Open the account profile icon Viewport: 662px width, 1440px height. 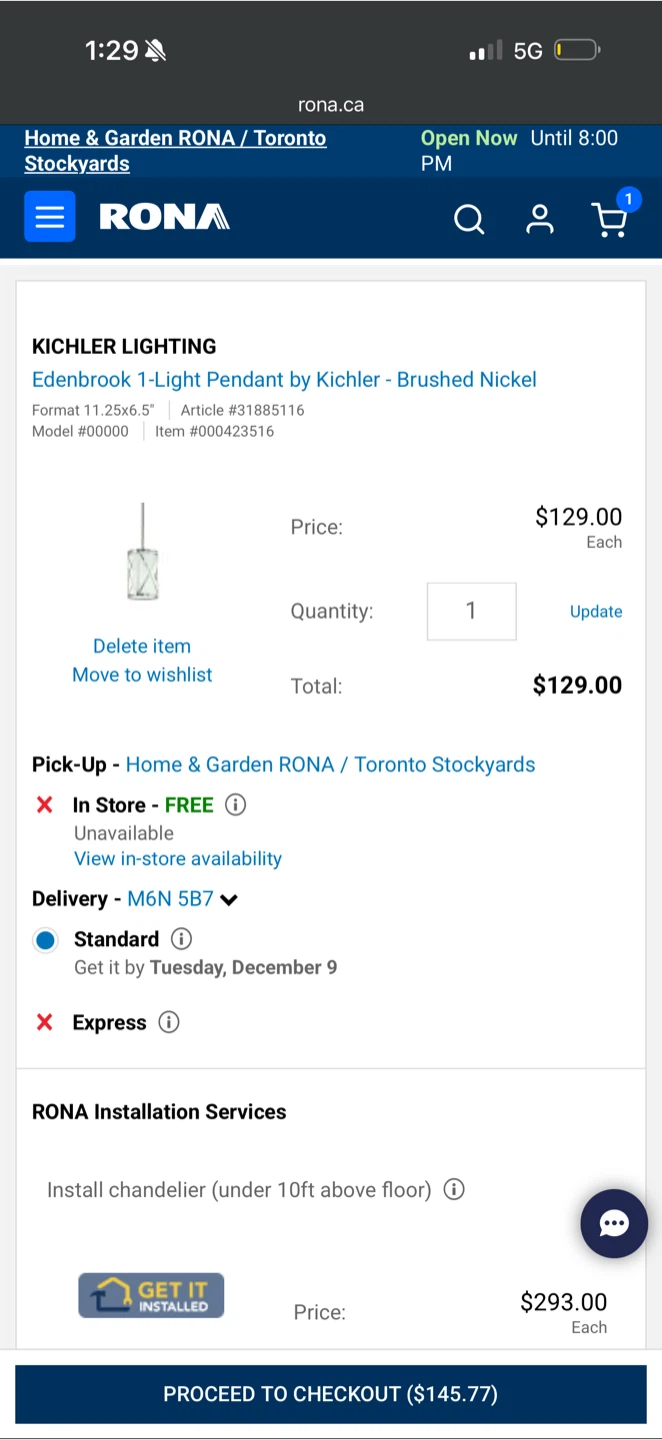click(x=539, y=219)
